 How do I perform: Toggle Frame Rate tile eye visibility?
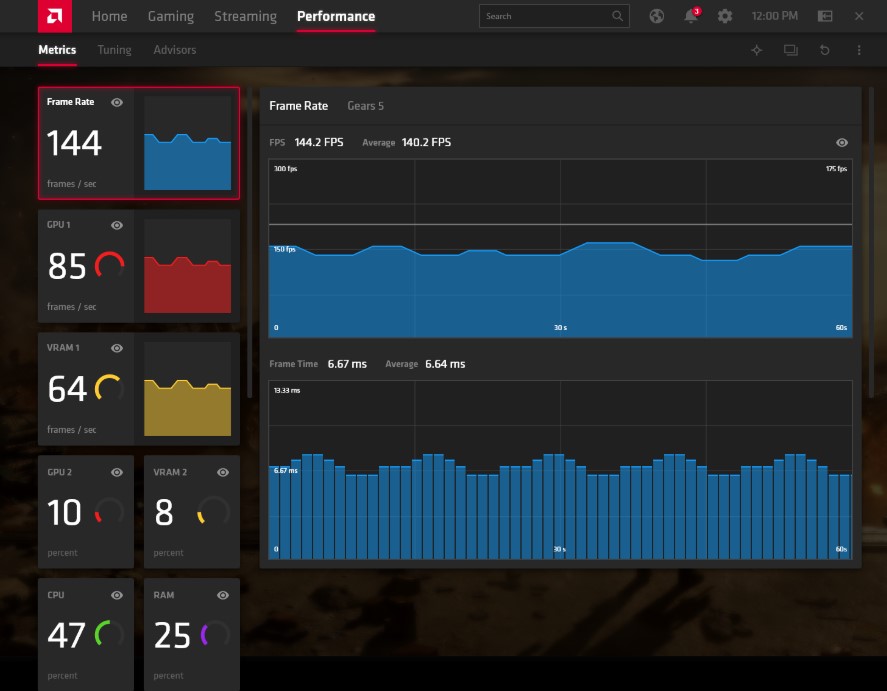pyautogui.click(x=117, y=102)
